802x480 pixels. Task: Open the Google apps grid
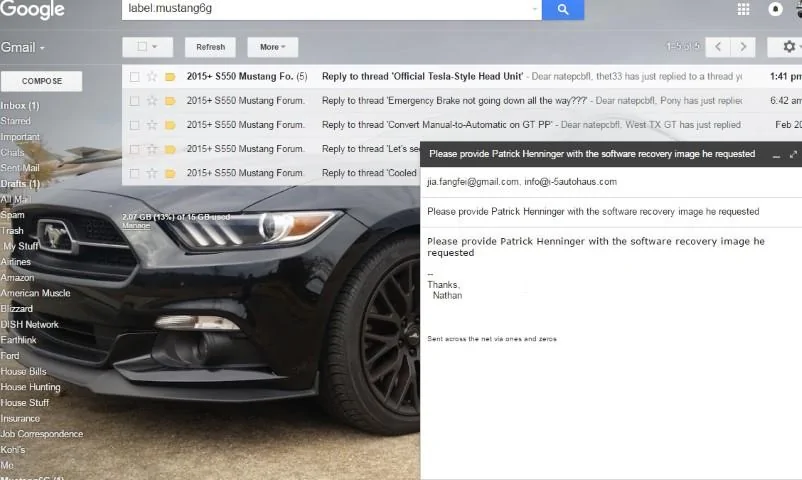(743, 9)
